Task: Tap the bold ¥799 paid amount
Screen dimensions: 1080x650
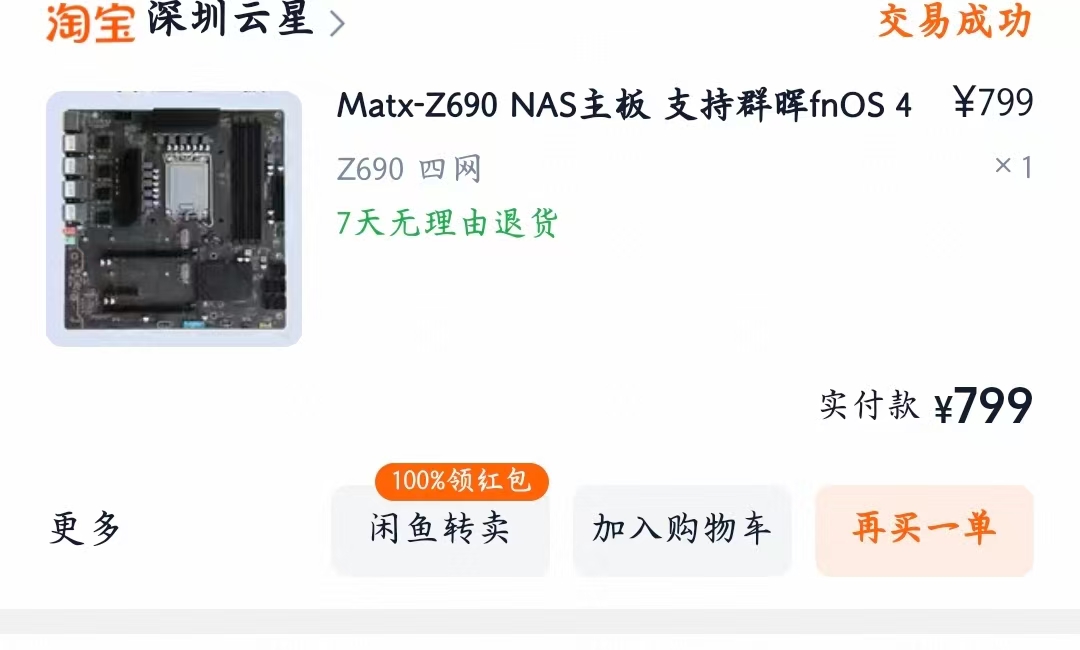Action: 984,406
